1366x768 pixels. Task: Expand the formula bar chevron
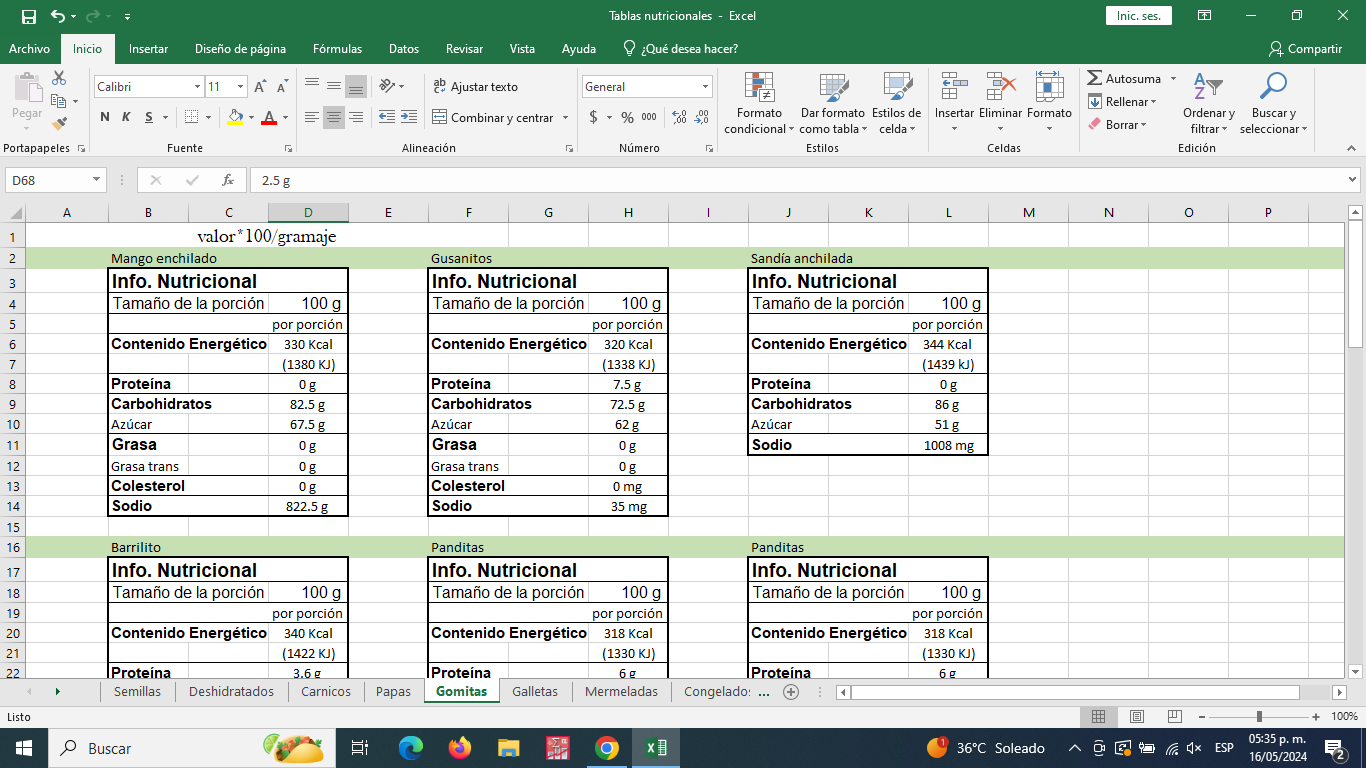pos(1353,180)
